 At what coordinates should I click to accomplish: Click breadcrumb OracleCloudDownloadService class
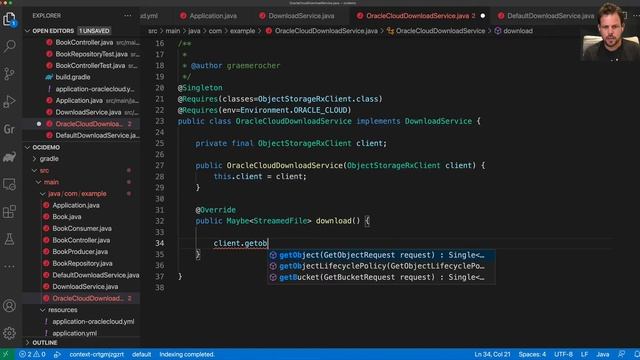click(x=440, y=31)
